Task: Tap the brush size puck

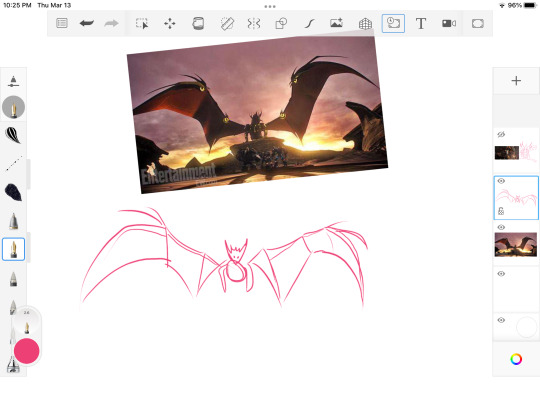Action: click(x=27, y=322)
